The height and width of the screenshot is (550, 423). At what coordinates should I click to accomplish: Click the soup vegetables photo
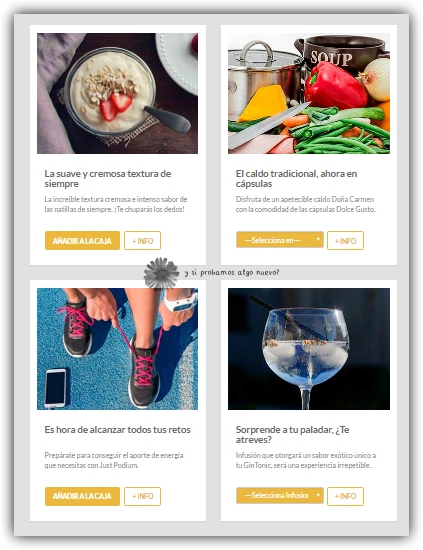(x=309, y=93)
